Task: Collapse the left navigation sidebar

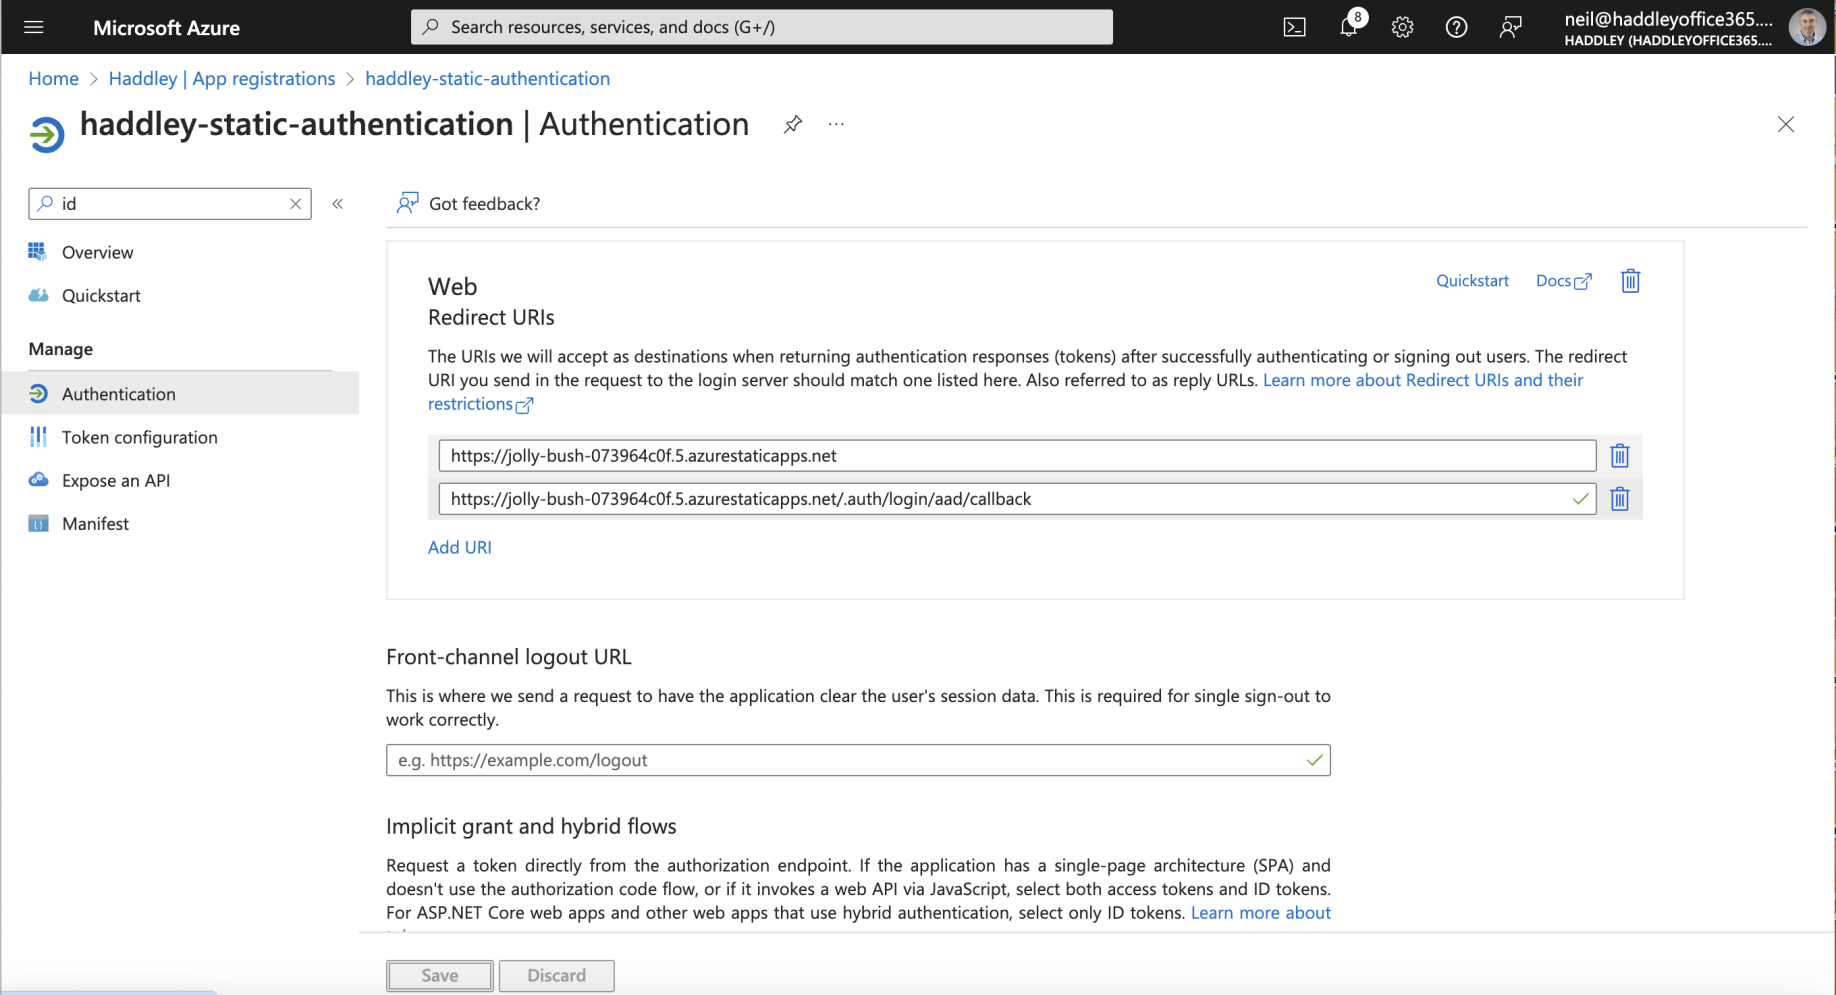Action: 338,204
